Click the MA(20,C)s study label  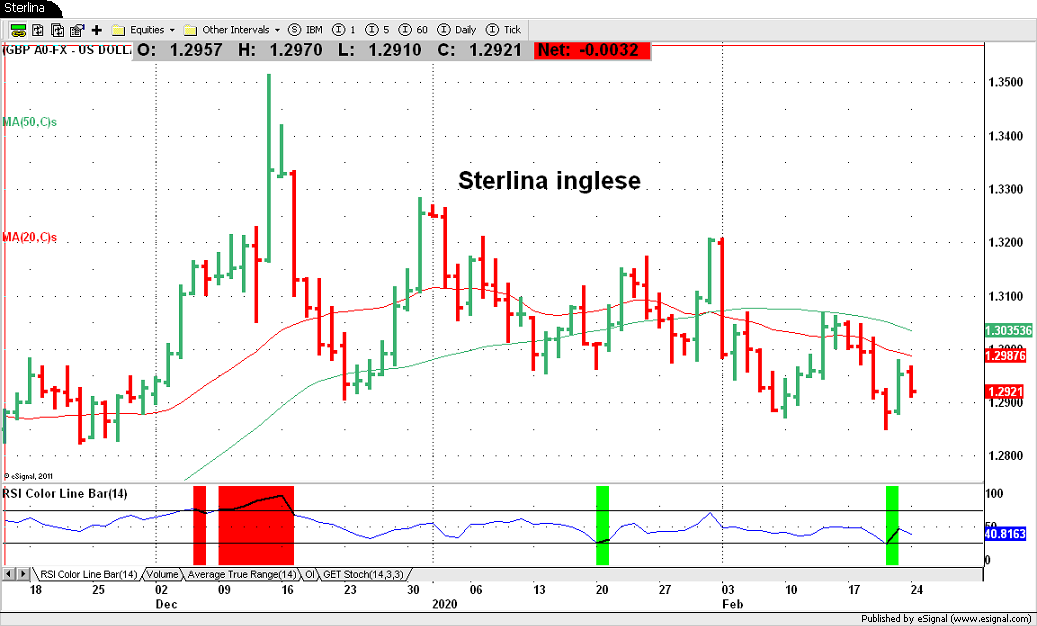point(30,237)
